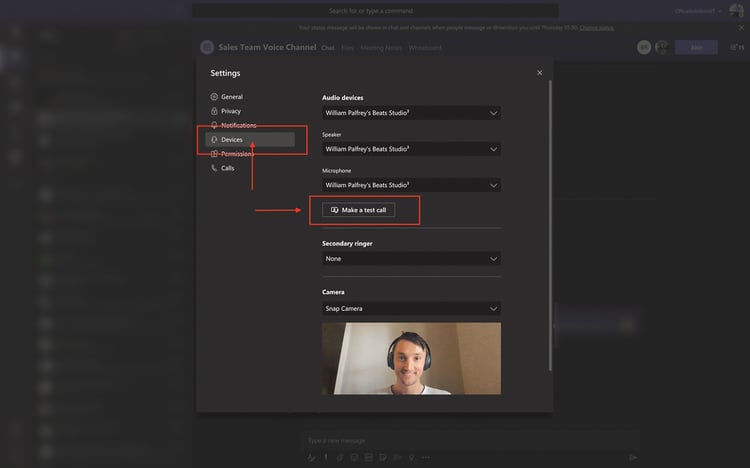750x468 pixels.
Task: Click the emoji icon in compose bar
Action: 354,457
